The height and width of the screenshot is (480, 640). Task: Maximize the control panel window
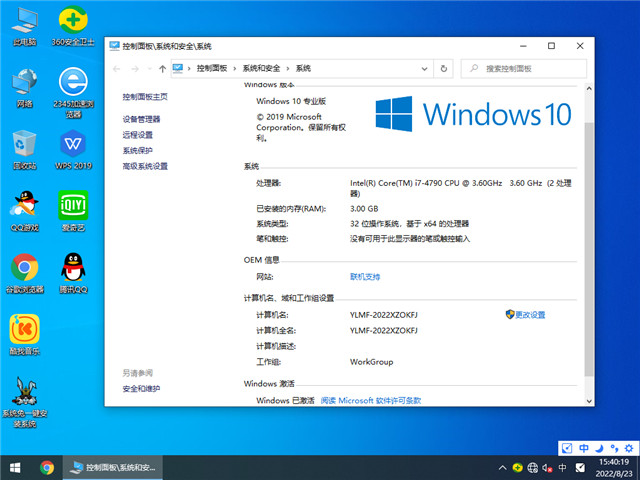551,46
